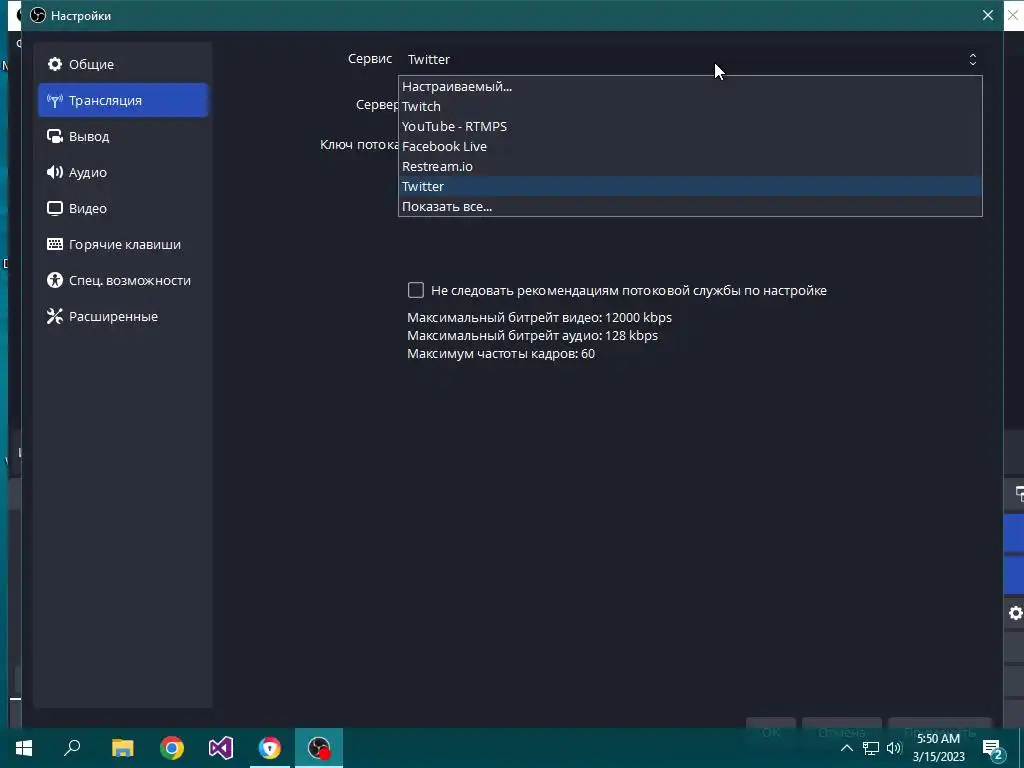The width and height of the screenshot is (1024, 768).
Task: Click the faded OK button
Action: click(x=771, y=732)
